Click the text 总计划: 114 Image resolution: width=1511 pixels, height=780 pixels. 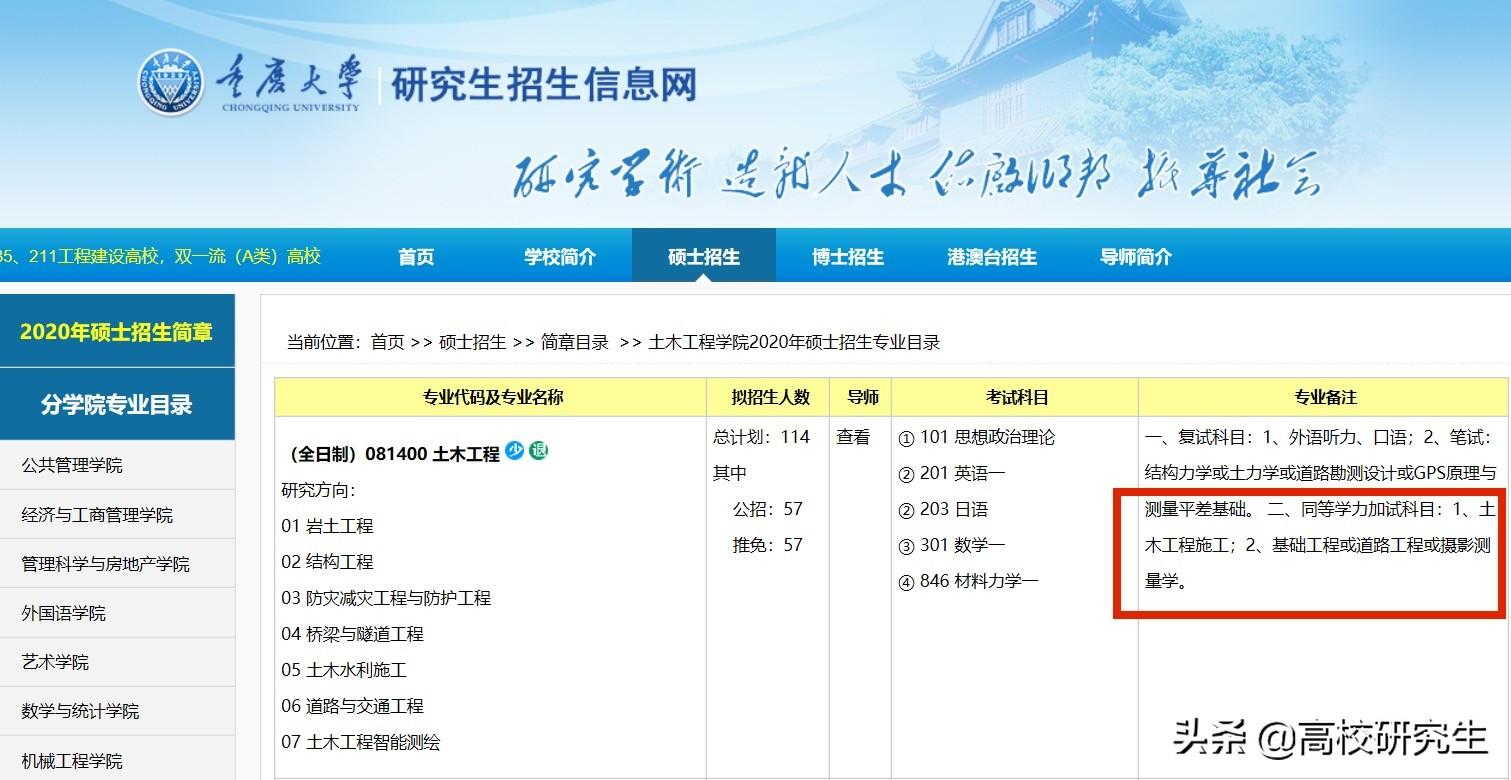point(761,437)
